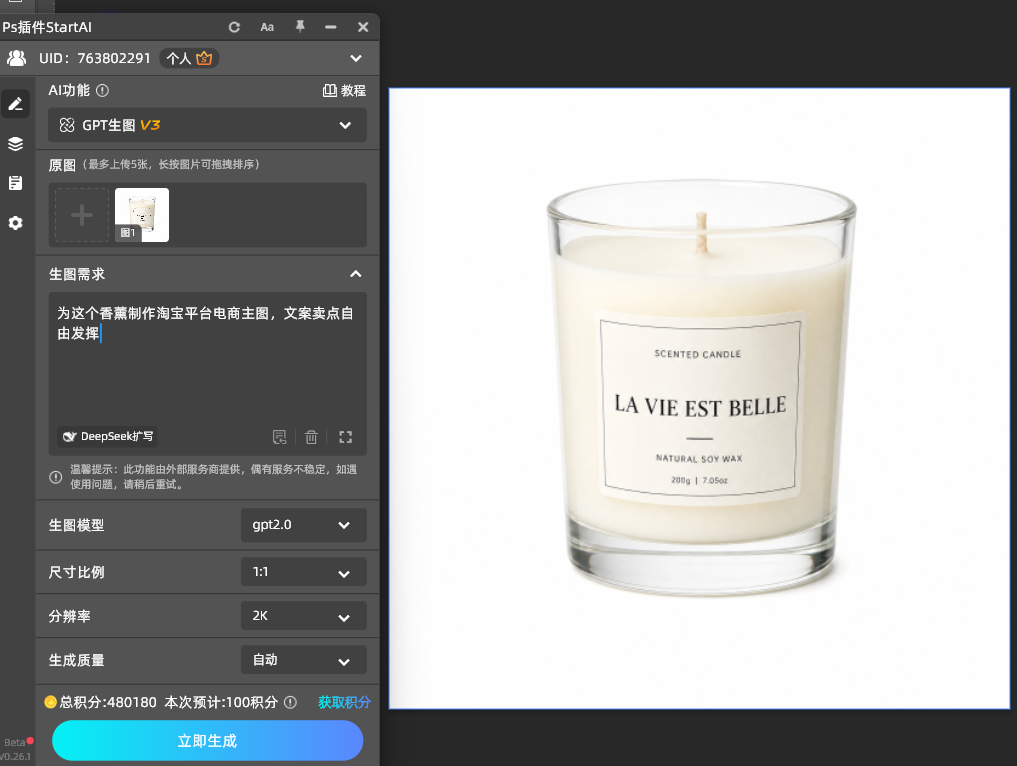
Task: Click the user account avatar icon
Action: 16,58
